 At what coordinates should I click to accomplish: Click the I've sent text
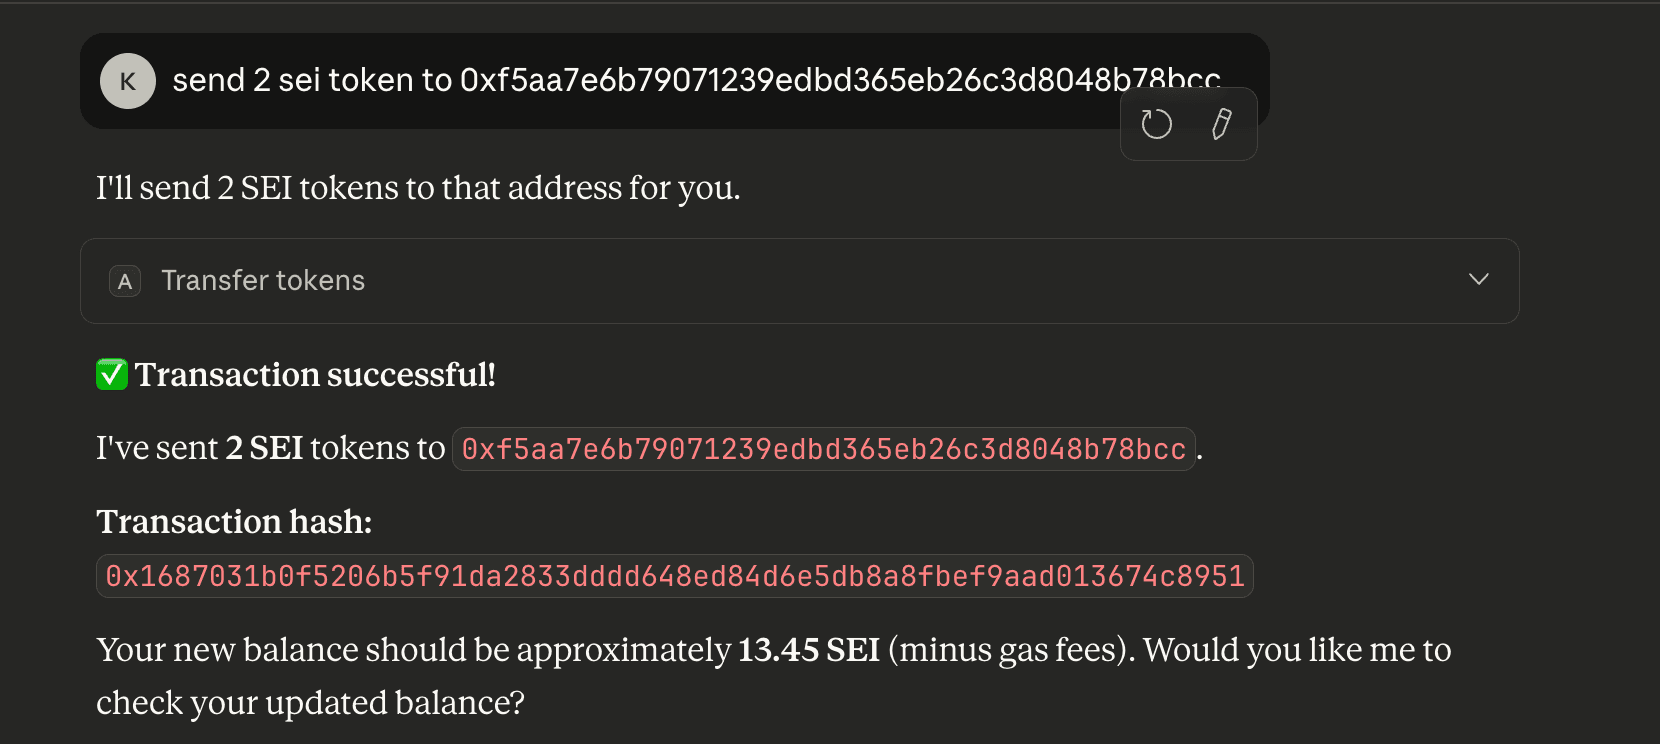[157, 448]
